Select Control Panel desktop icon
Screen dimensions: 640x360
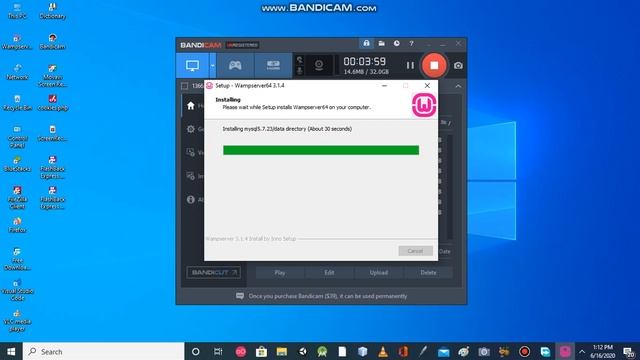17,137
